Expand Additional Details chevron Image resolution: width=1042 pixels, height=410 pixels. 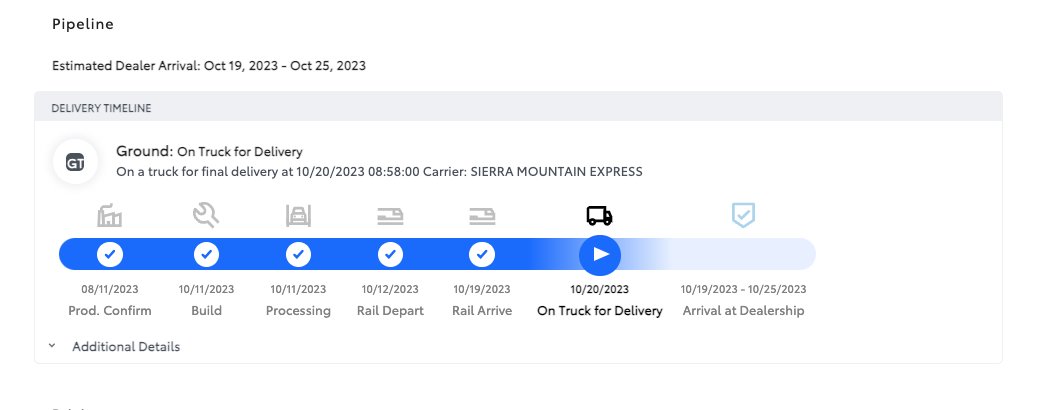click(52, 346)
